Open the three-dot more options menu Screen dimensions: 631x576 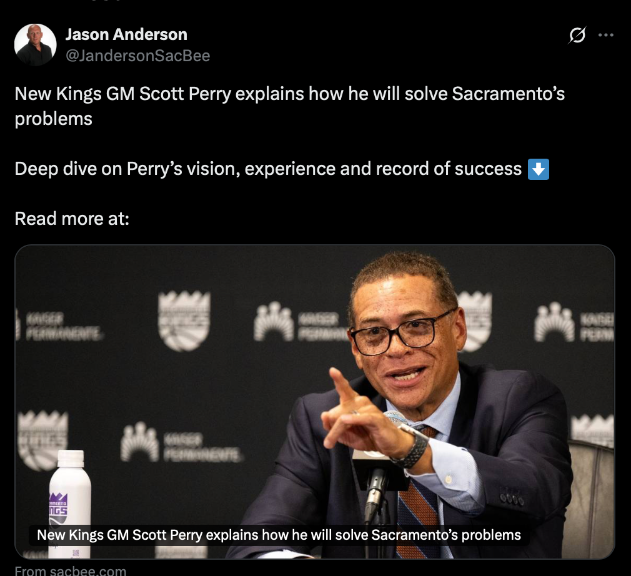pyautogui.click(x=606, y=35)
